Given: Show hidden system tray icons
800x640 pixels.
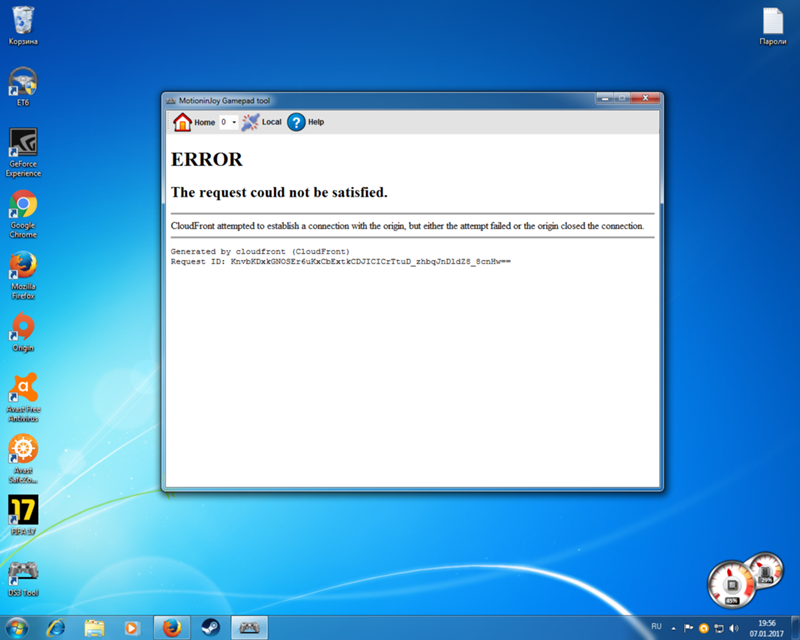Looking at the screenshot, I should tap(673, 628).
